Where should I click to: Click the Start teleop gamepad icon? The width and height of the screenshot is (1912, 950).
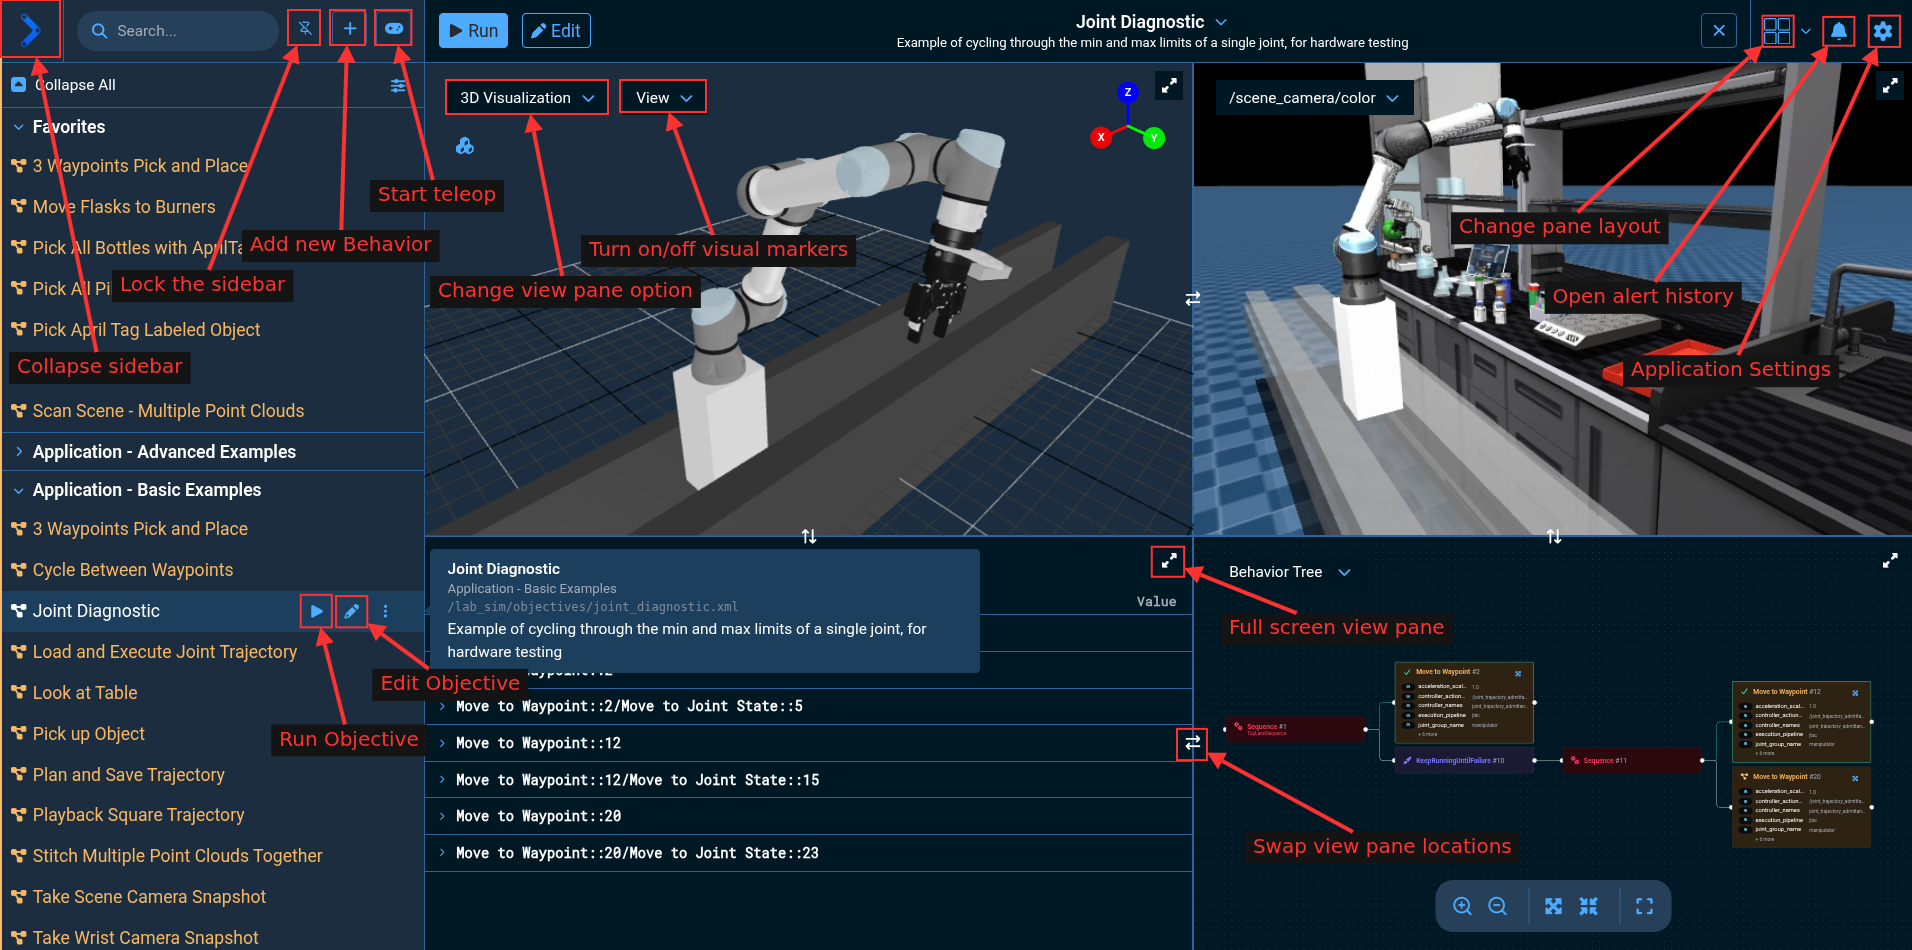[394, 29]
